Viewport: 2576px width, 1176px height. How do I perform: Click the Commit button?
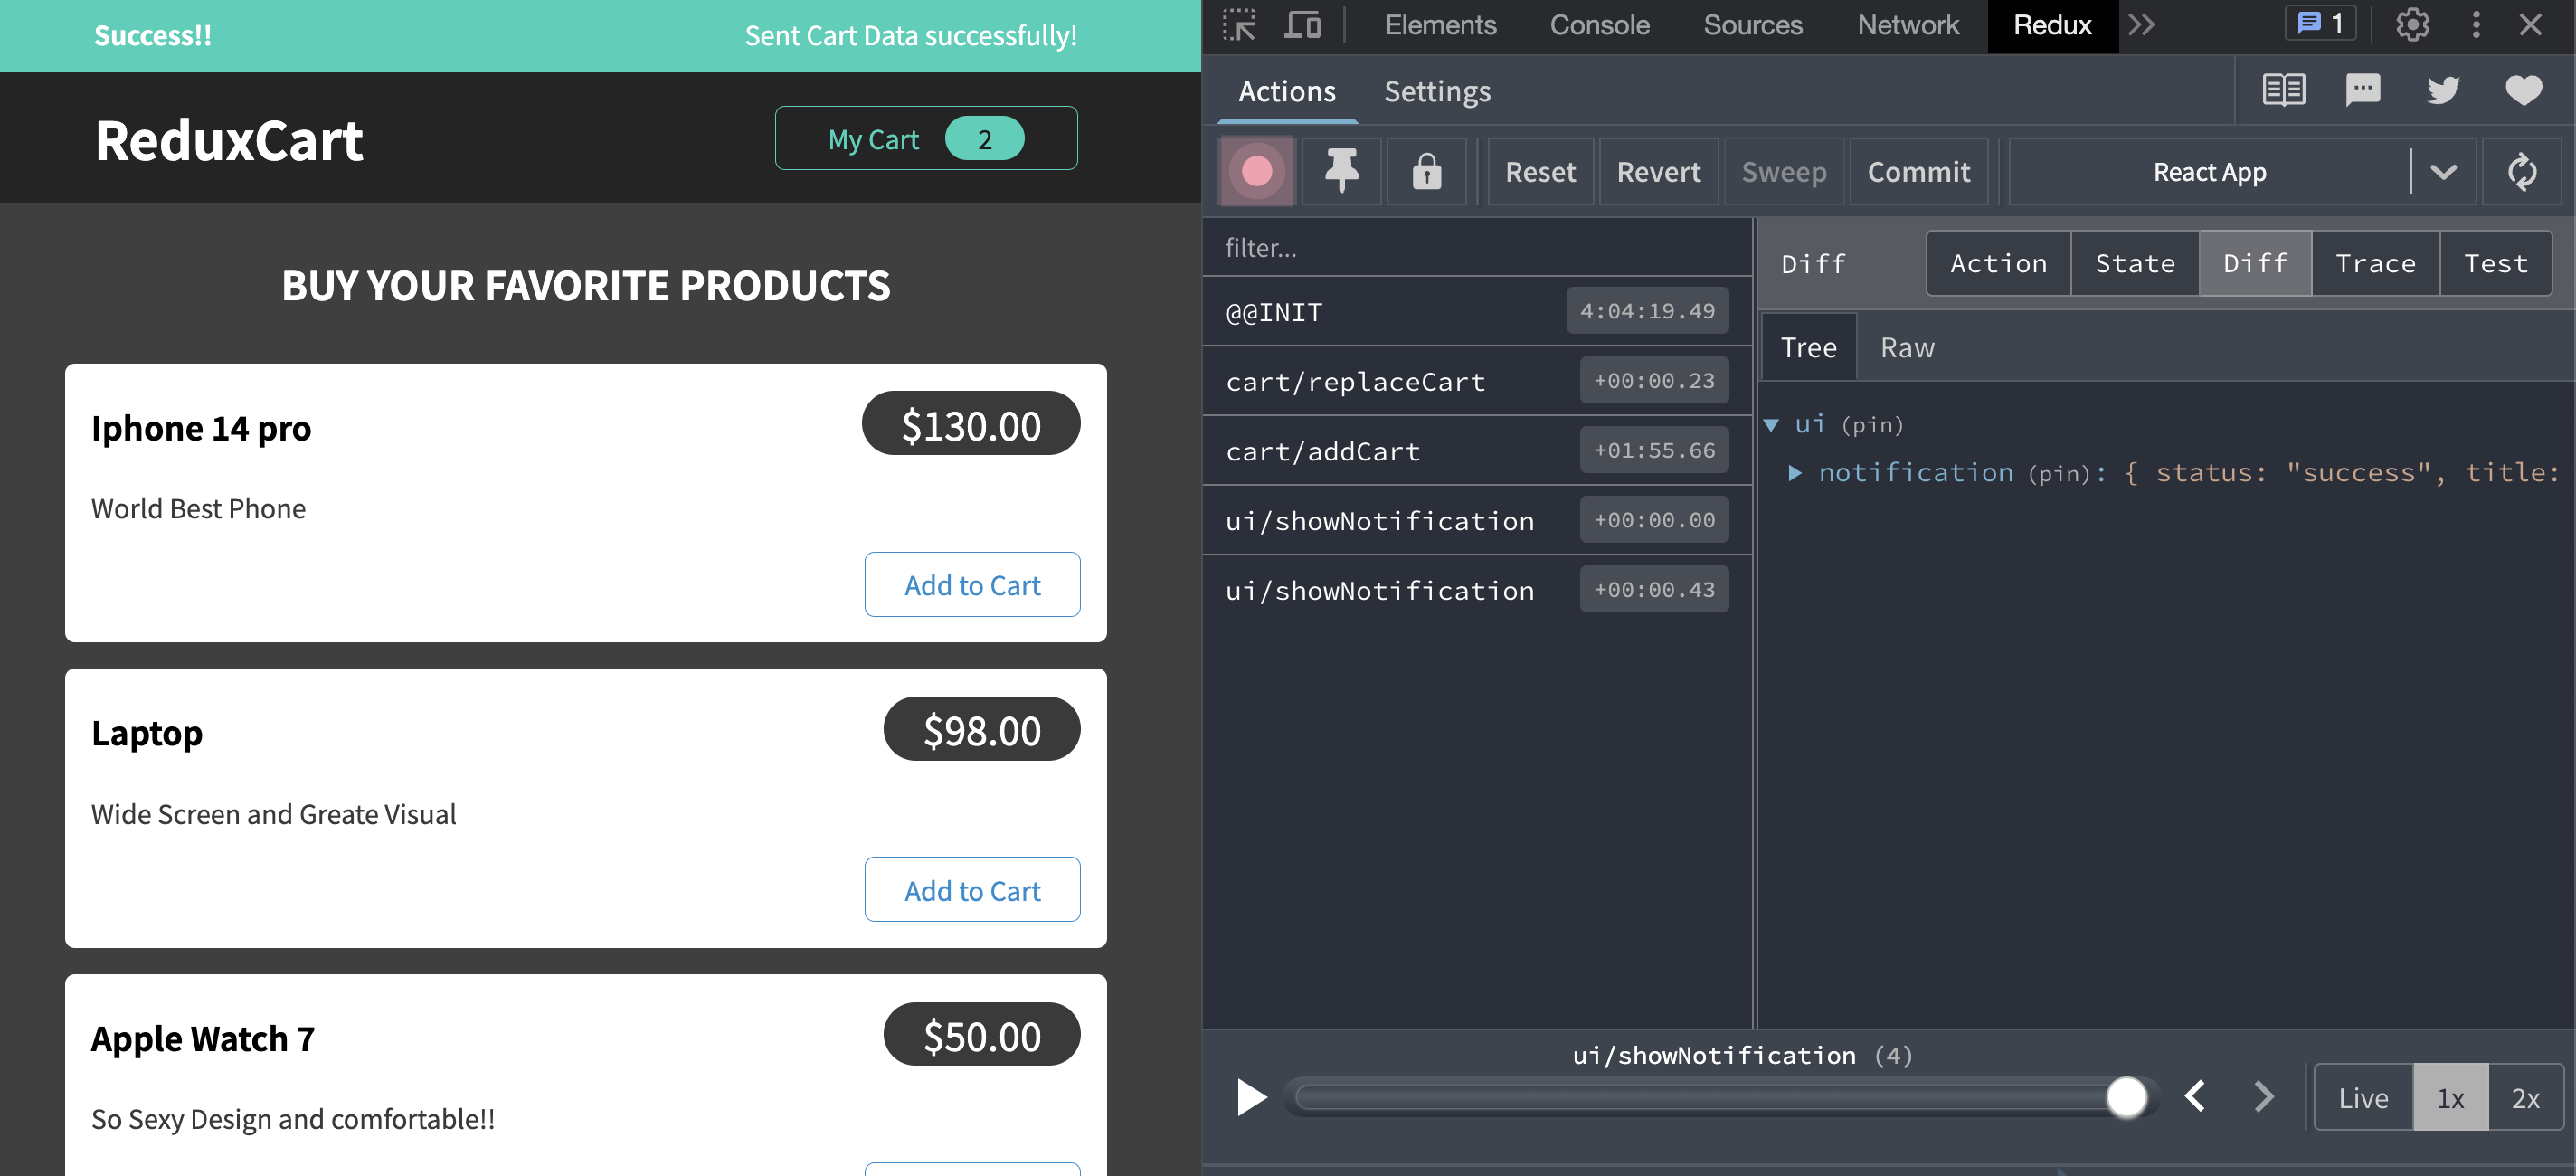pos(1918,172)
